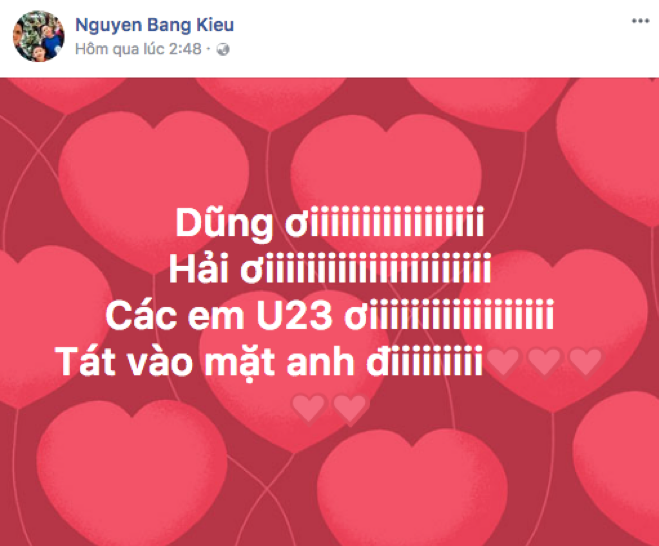Click the first heart emoji after 'điiiiiiii'
The width and height of the screenshot is (659, 546).
[x=503, y=362]
